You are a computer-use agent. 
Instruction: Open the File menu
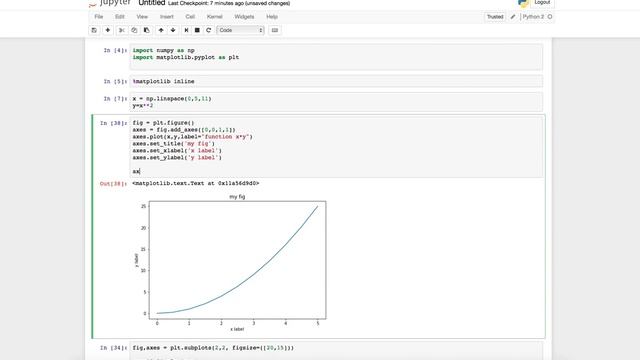point(99,17)
